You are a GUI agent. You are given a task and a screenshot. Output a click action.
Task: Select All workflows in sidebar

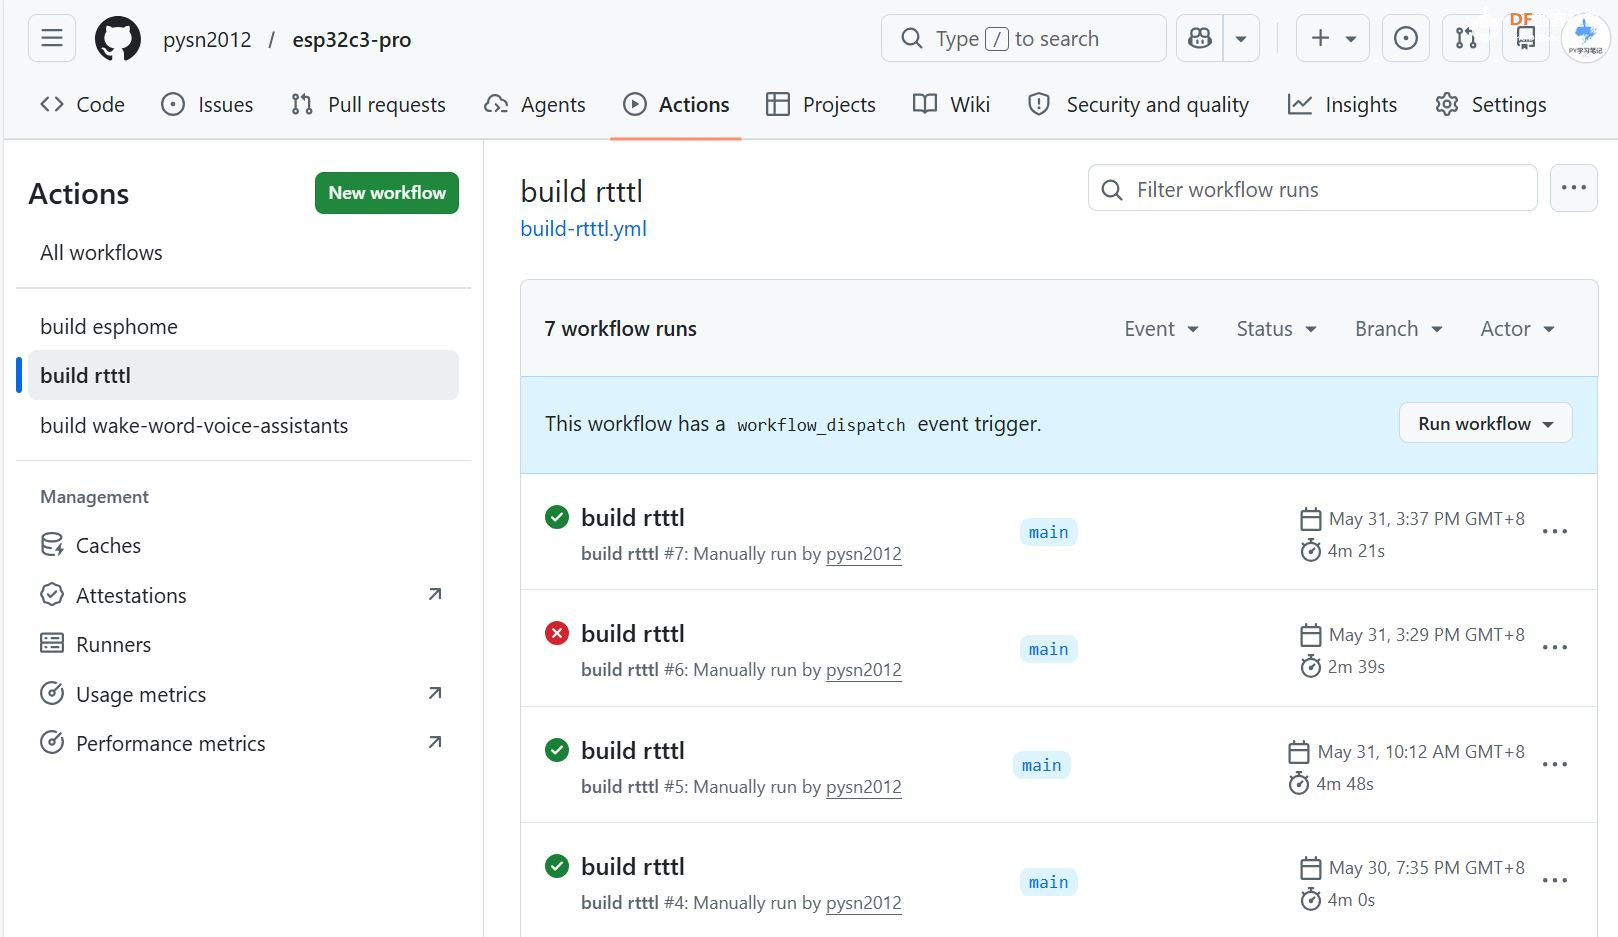click(101, 253)
